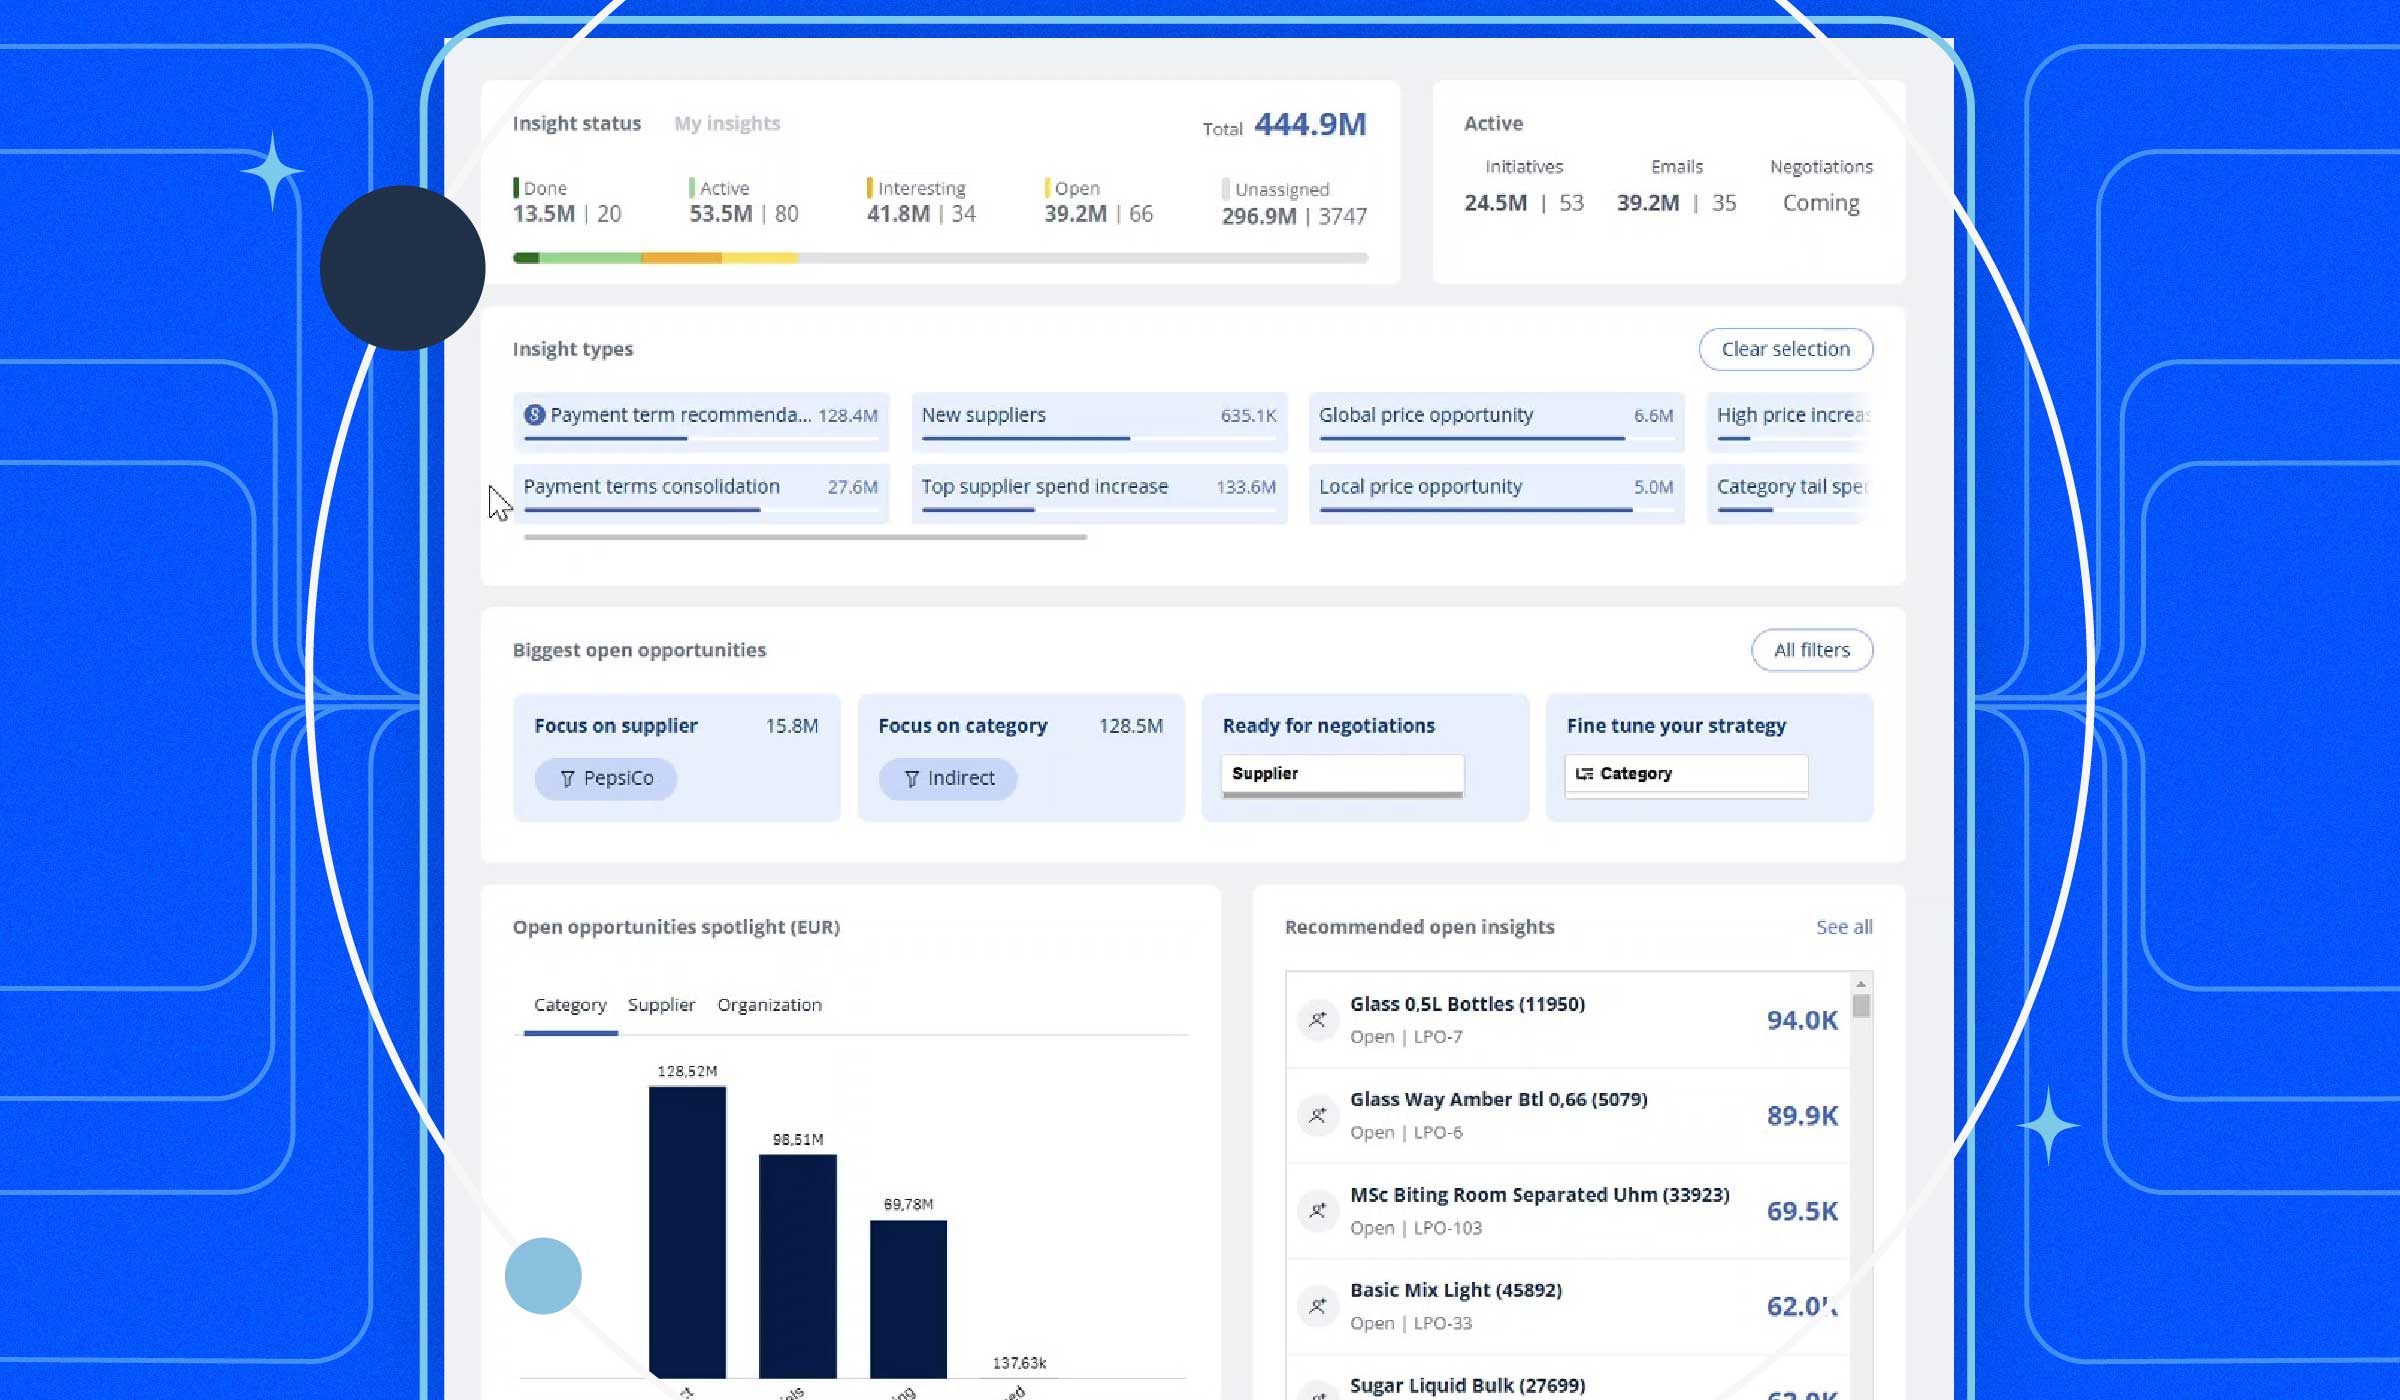Click the funnel icon on the PepsiCo filter chip

pos(567,778)
